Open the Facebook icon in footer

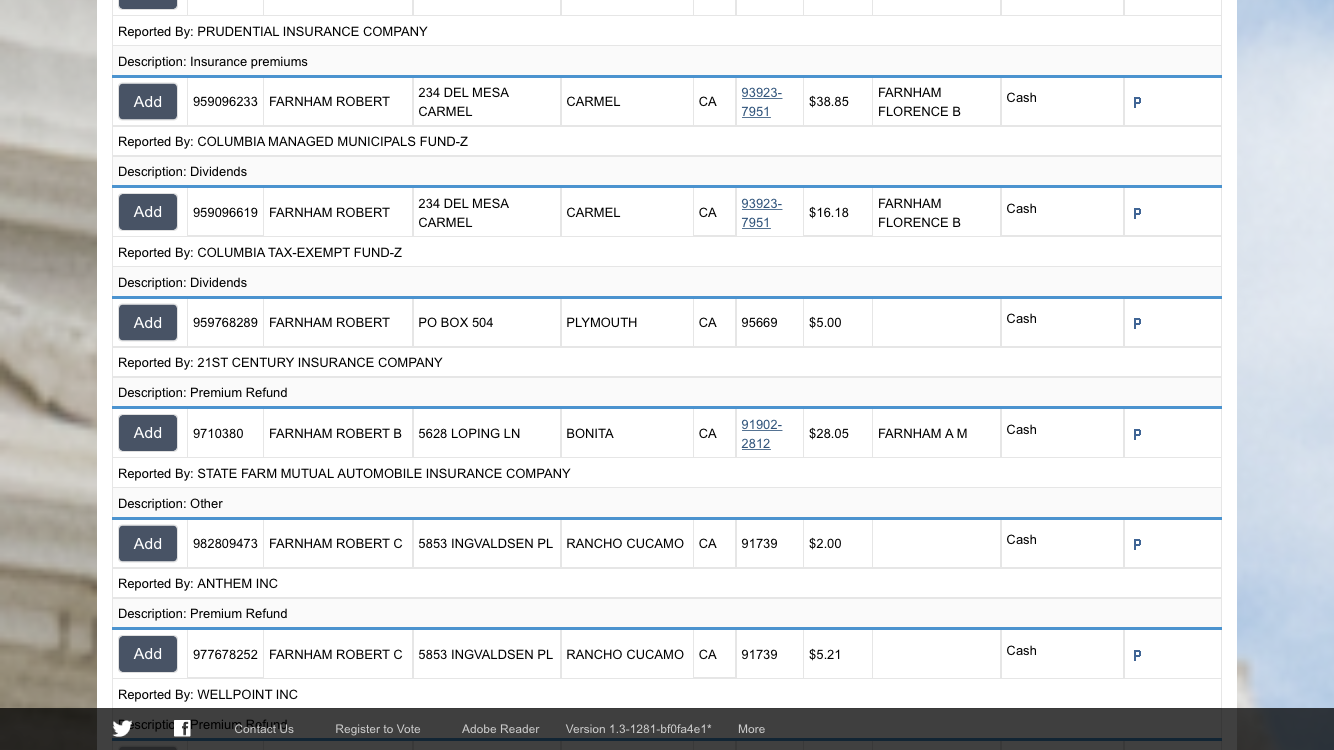click(x=182, y=729)
